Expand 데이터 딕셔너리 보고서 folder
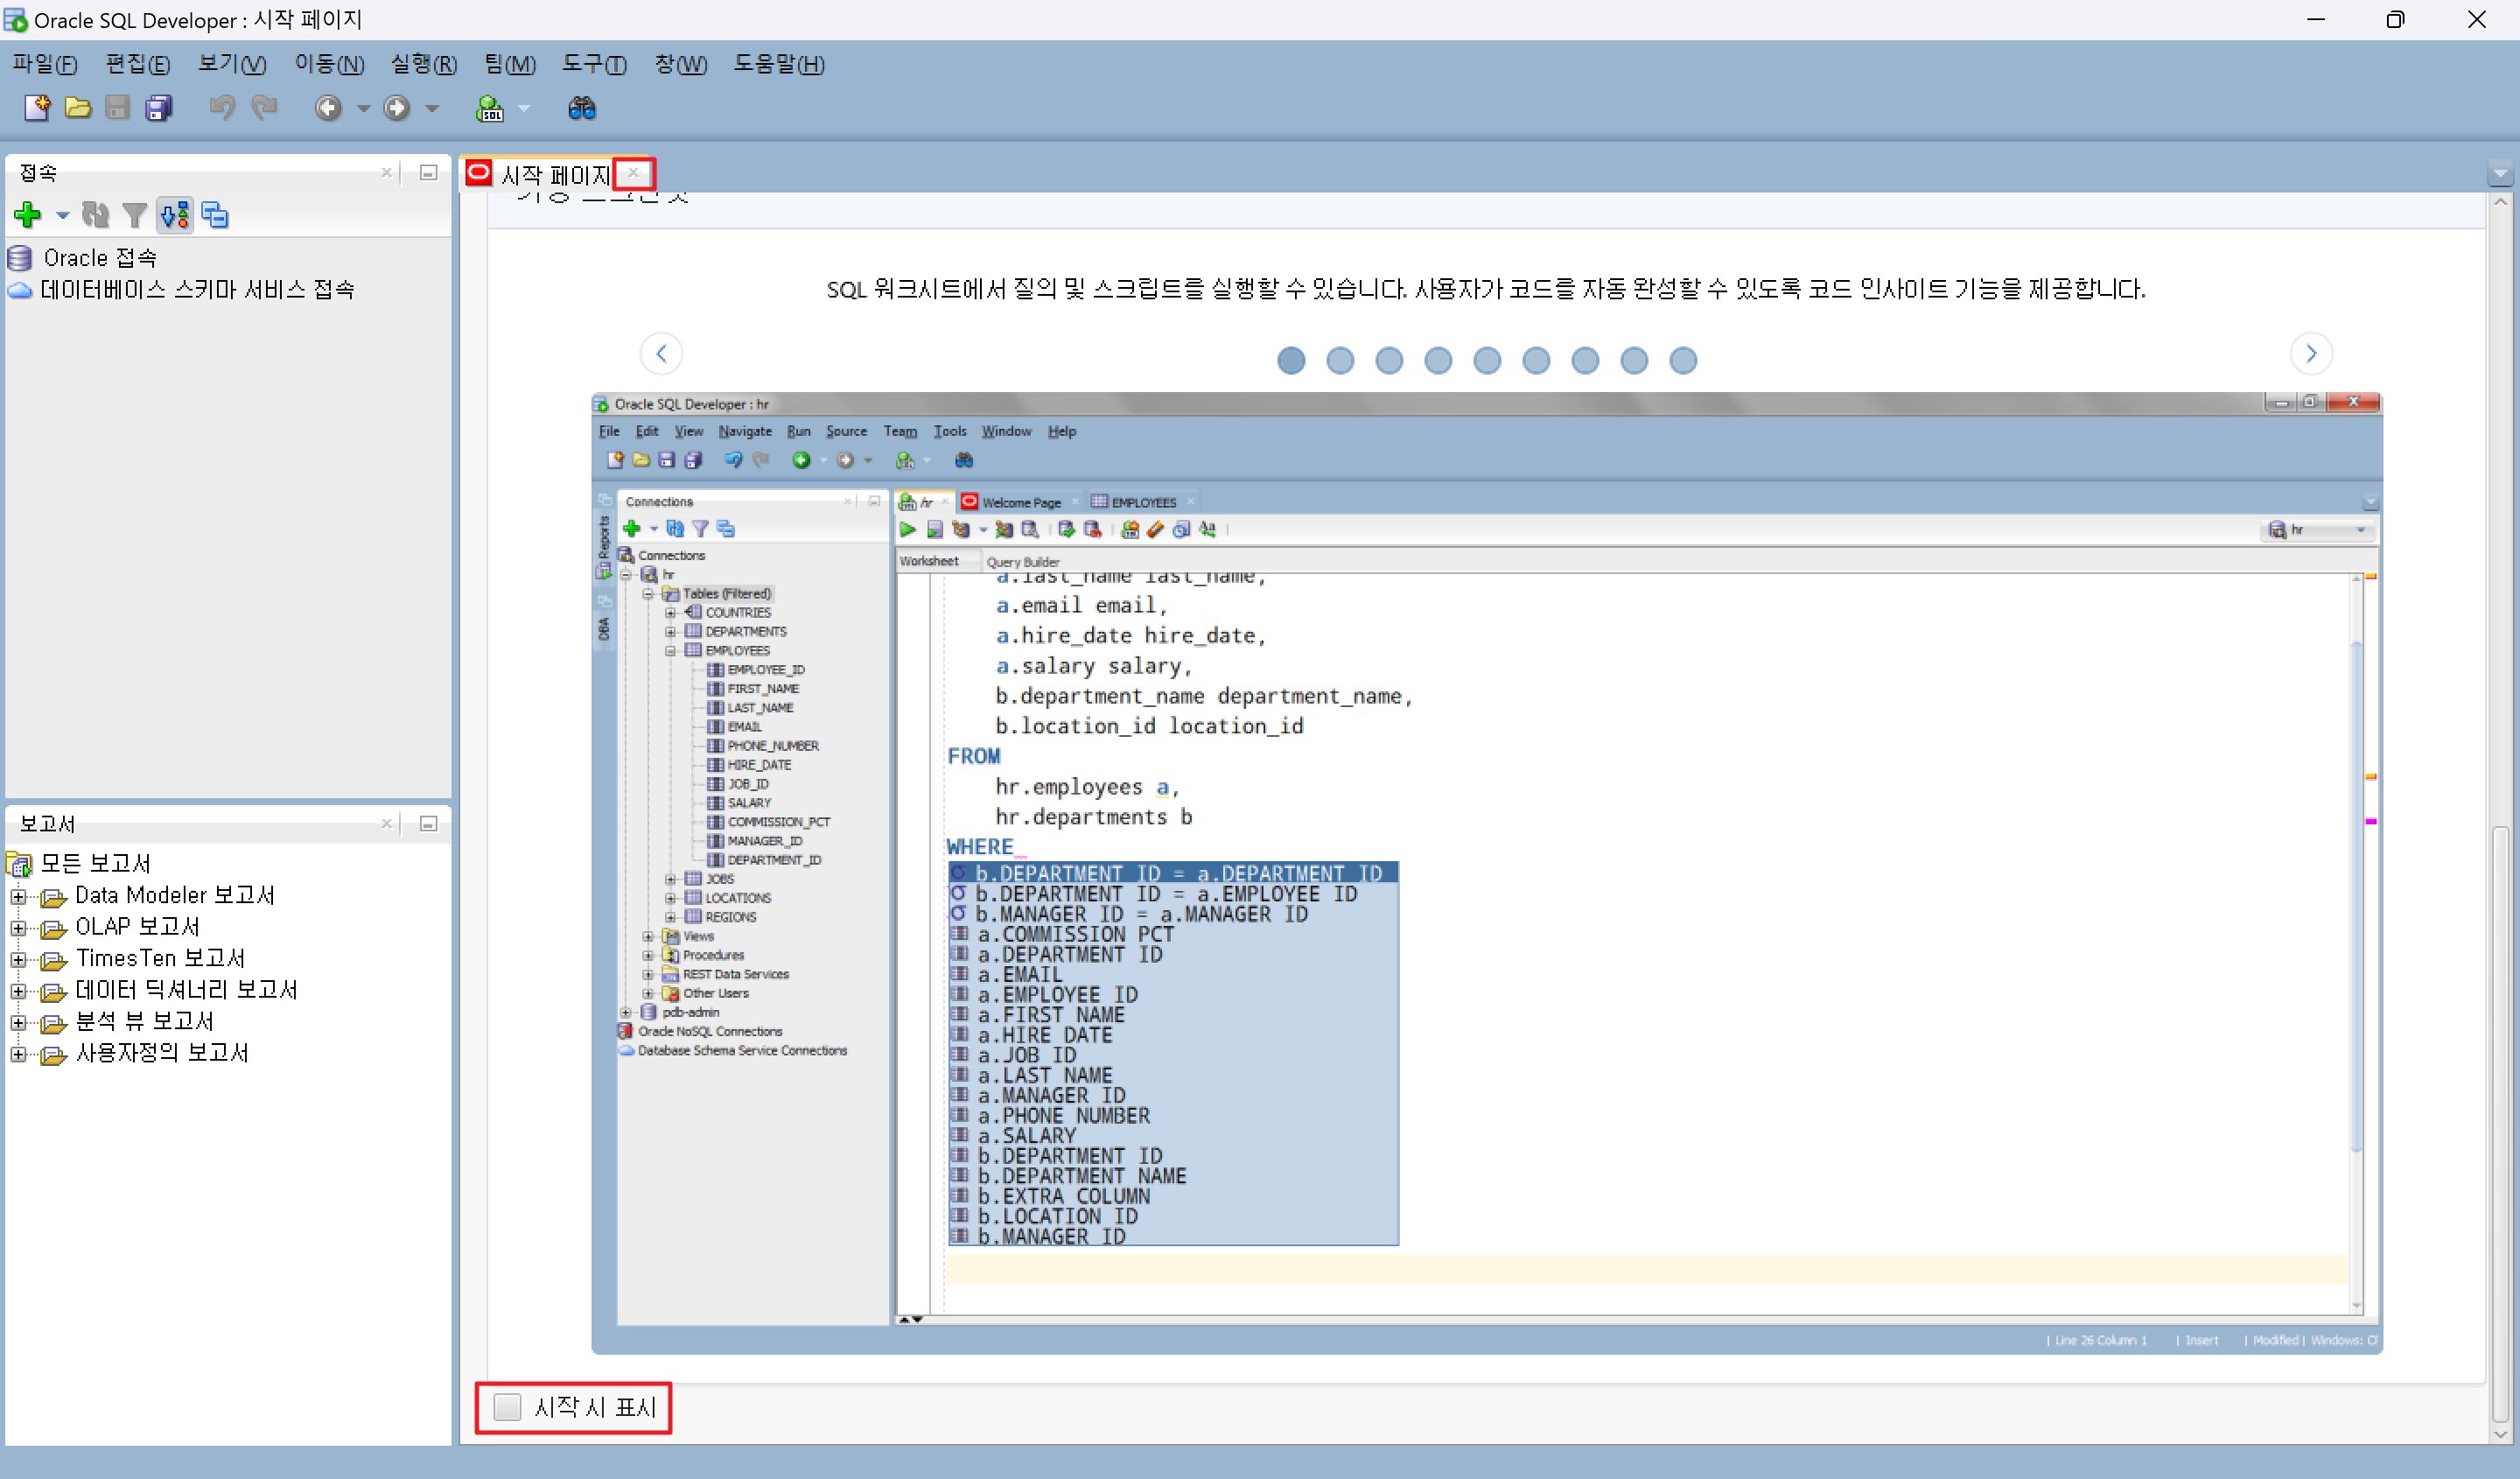Viewport: 2520px width, 1479px height. [18, 991]
